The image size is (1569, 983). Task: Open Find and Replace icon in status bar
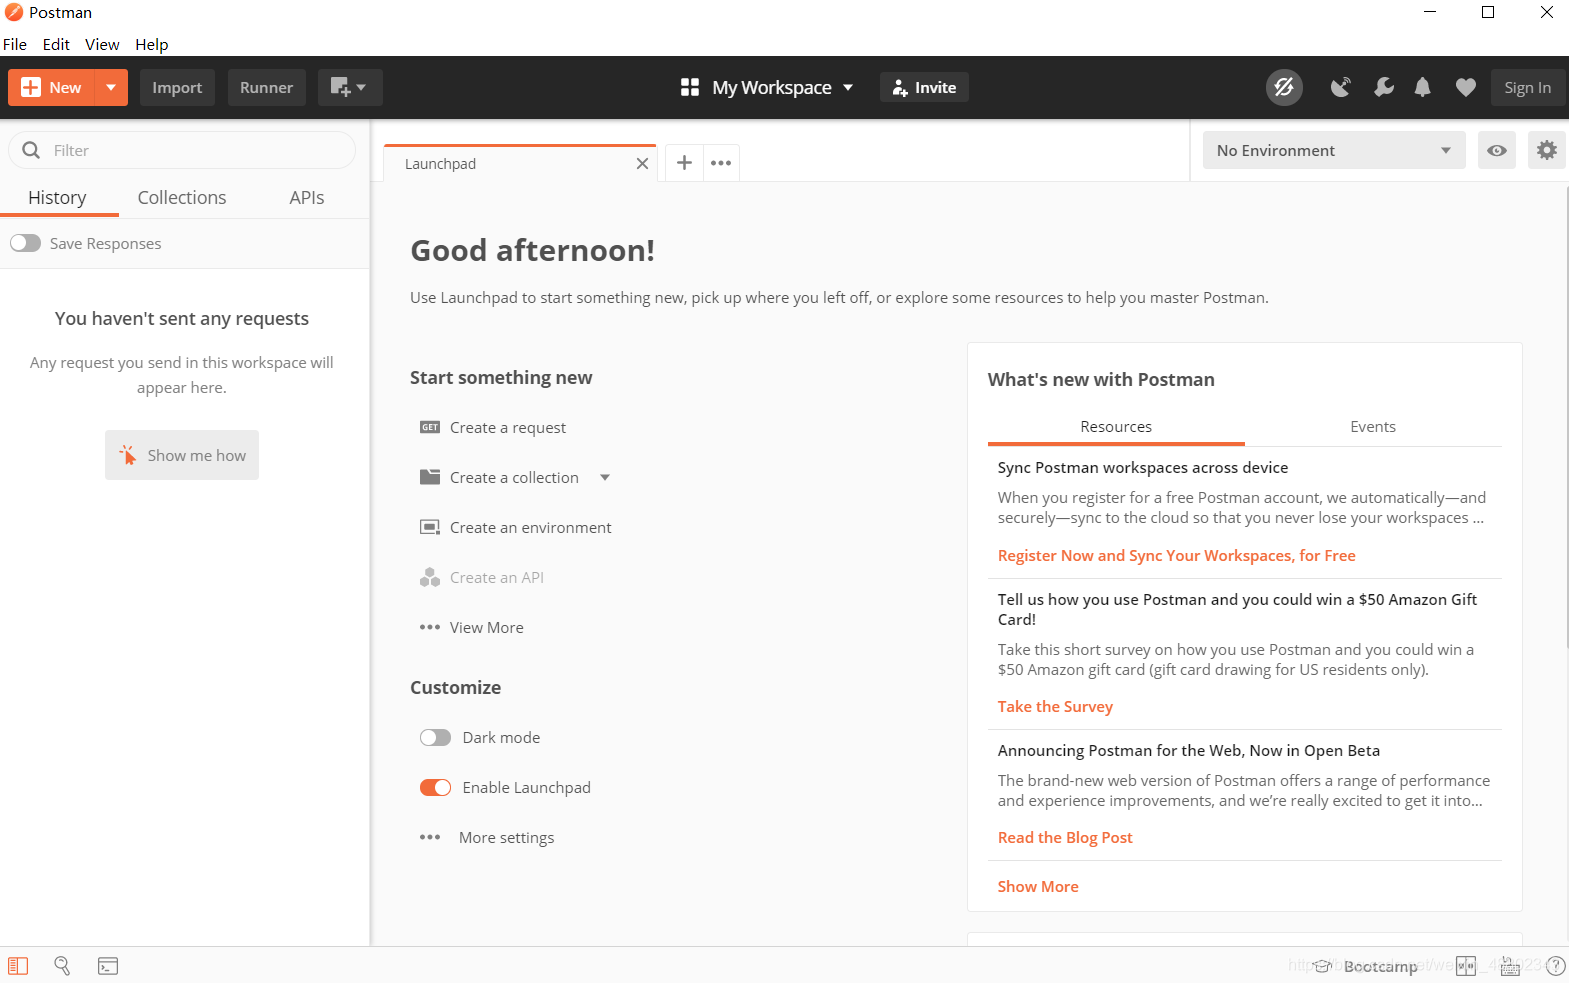[62, 966]
